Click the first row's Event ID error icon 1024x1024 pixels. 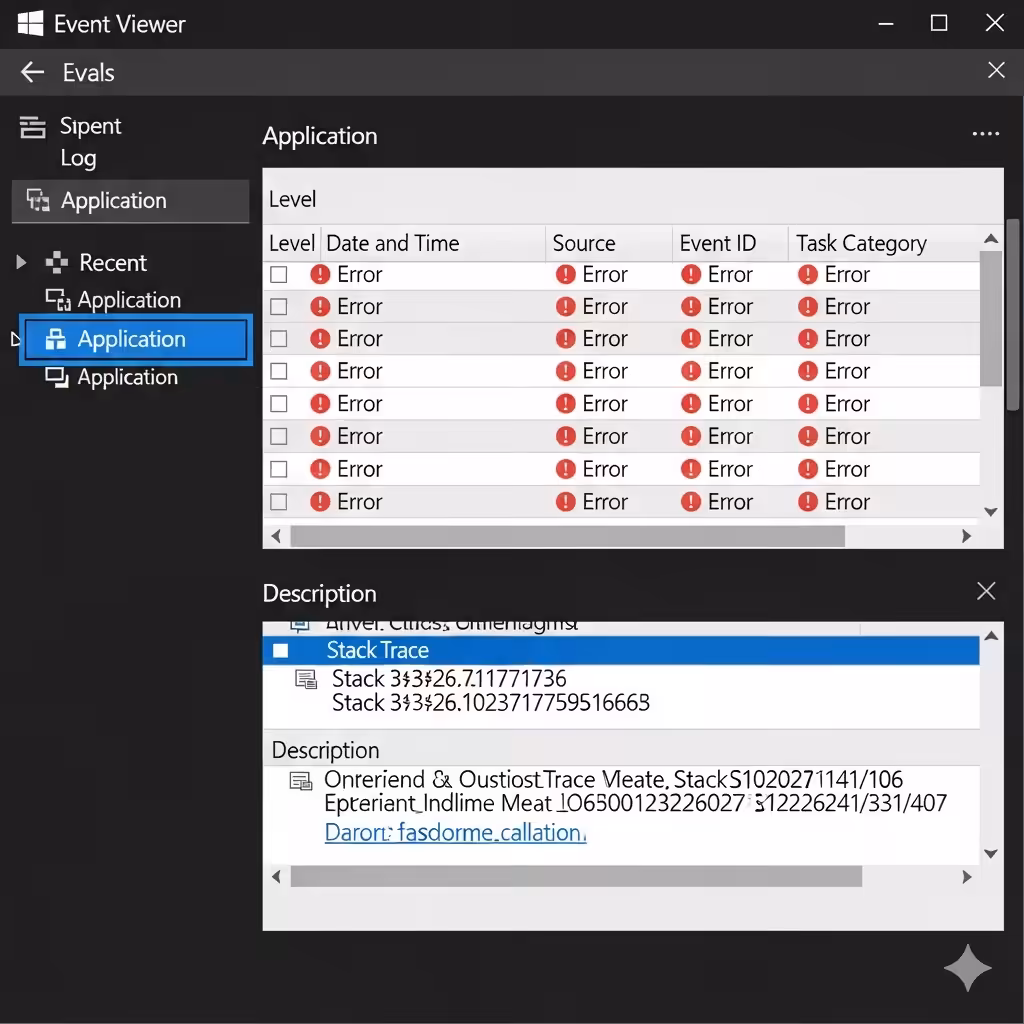(691, 274)
